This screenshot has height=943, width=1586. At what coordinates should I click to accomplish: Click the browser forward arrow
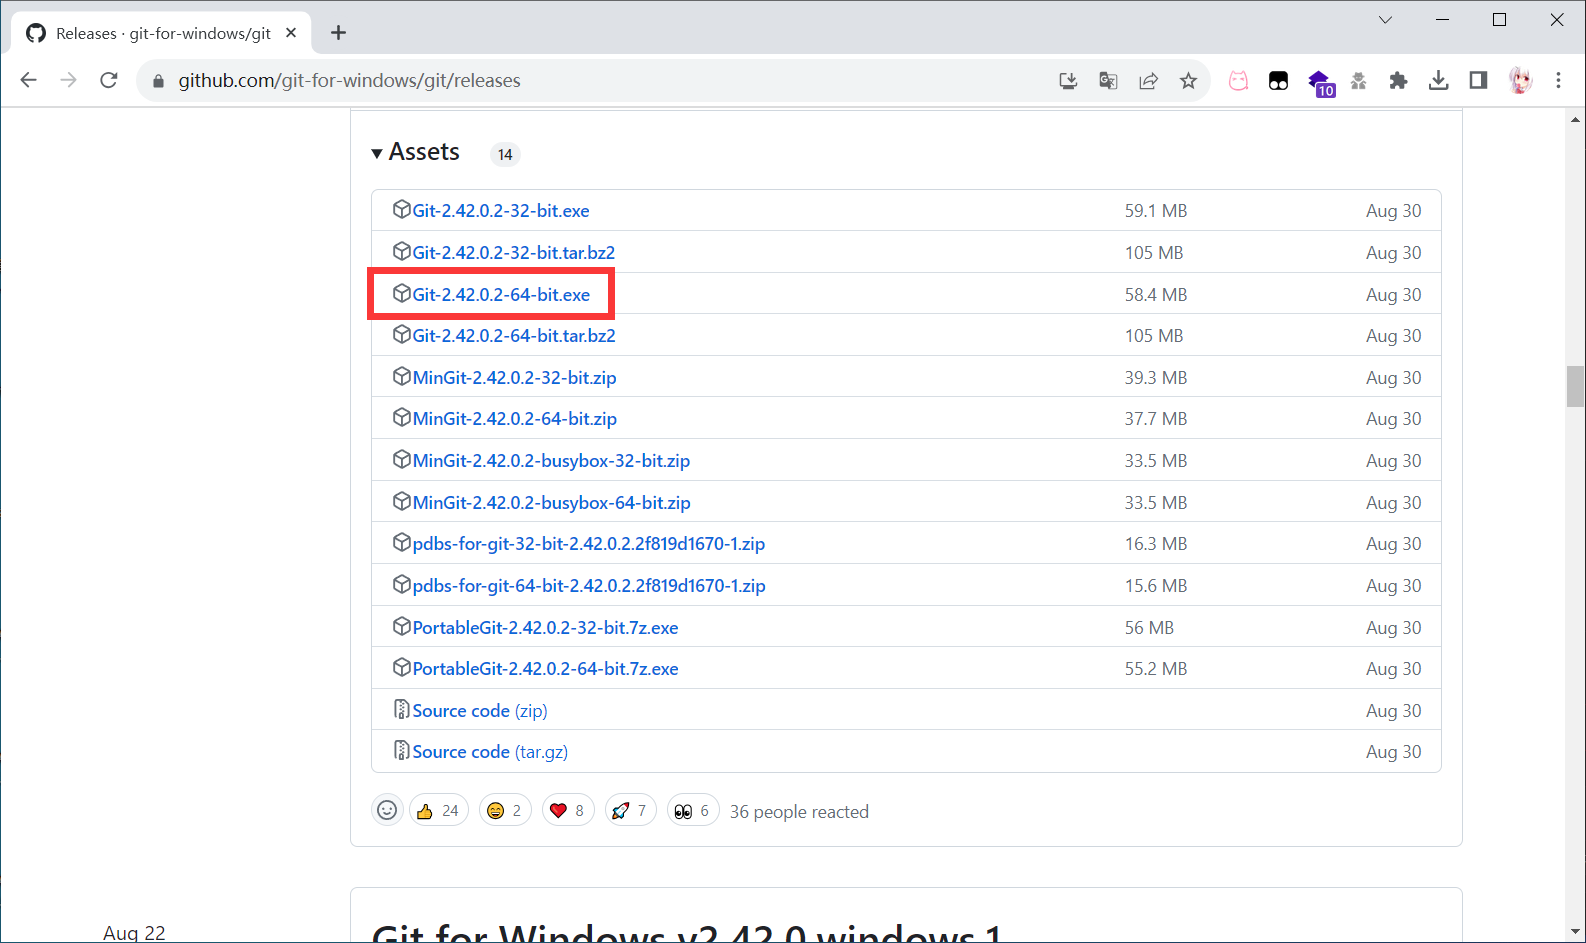(68, 80)
